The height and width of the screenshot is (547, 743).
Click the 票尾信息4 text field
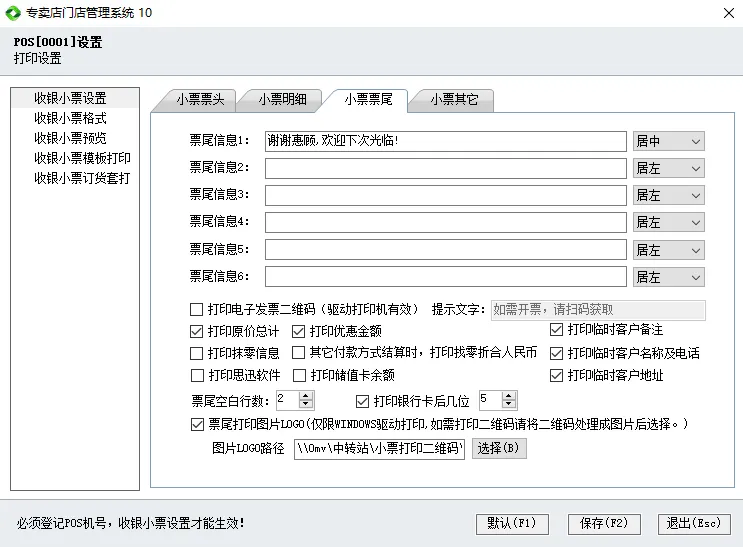[445, 222]
